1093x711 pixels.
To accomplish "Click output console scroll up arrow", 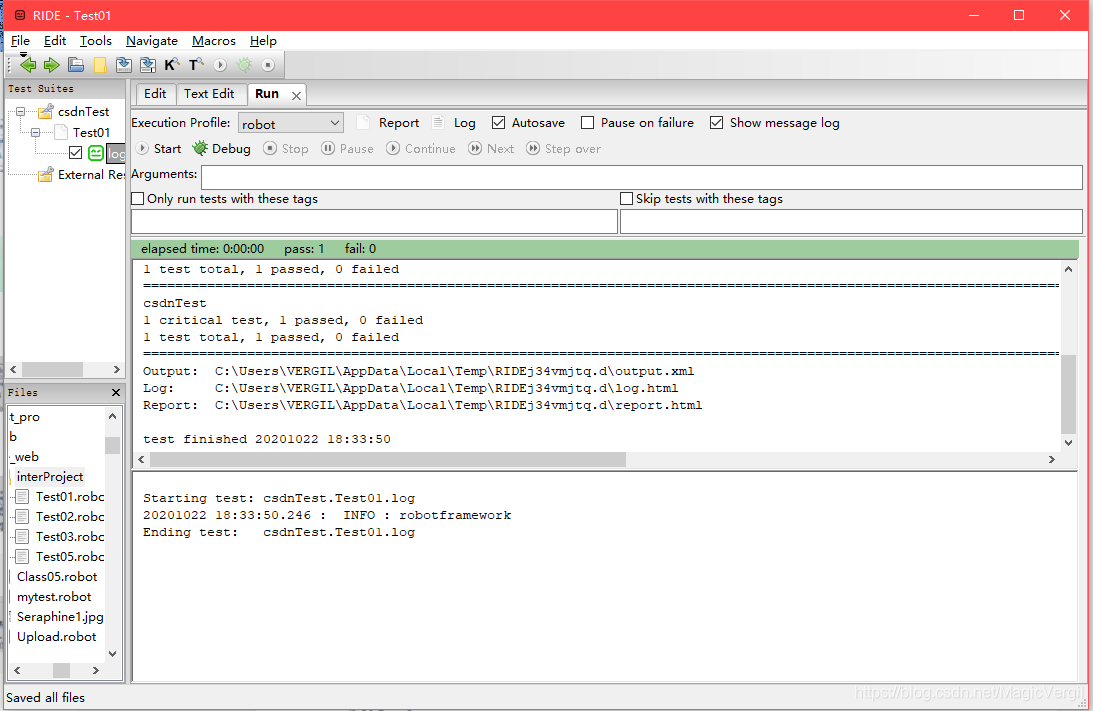I will tap(1069, 269).
